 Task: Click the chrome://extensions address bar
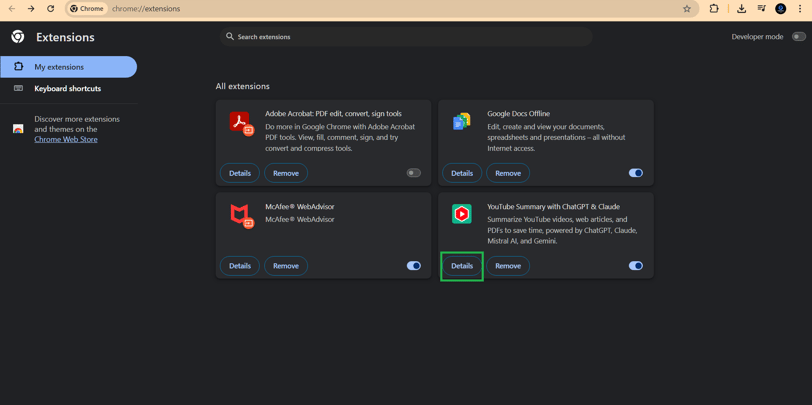pyautogui.click(x=383, y=9)
